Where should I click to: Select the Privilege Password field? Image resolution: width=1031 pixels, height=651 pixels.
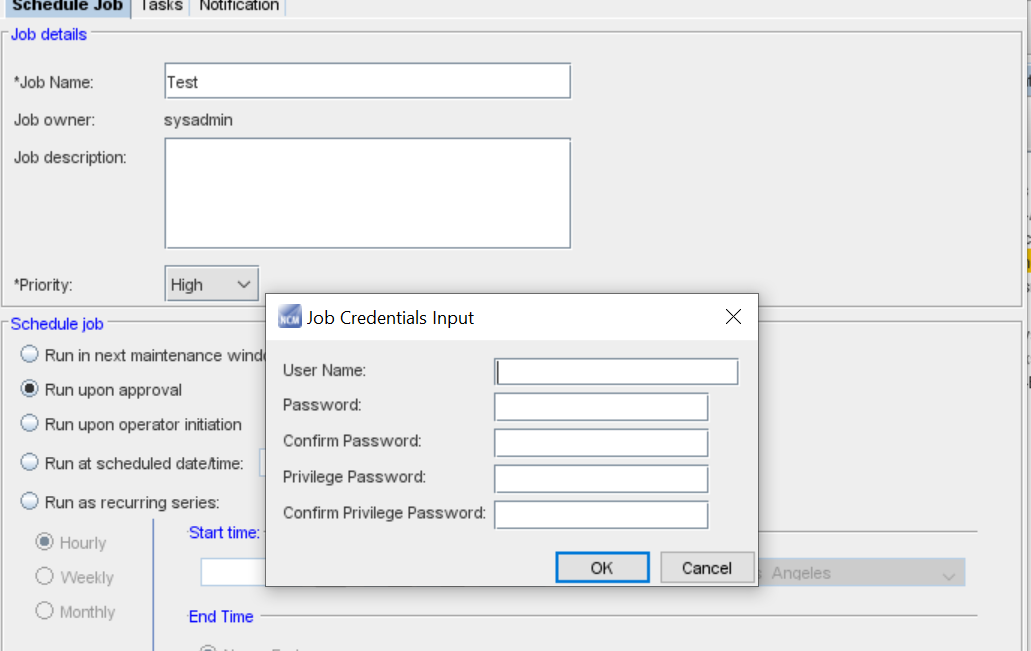click(601, 478)
